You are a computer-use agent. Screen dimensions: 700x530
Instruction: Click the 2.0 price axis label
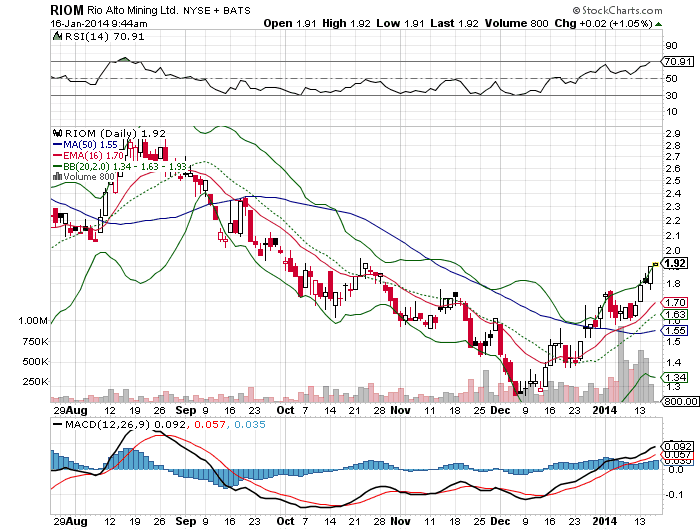(x=673, y=250)
